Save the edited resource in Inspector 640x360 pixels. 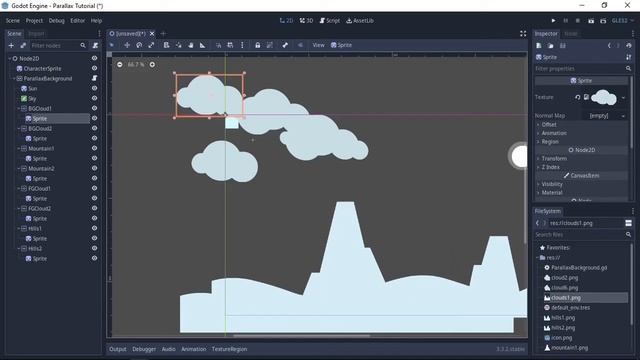coord(562,46)
